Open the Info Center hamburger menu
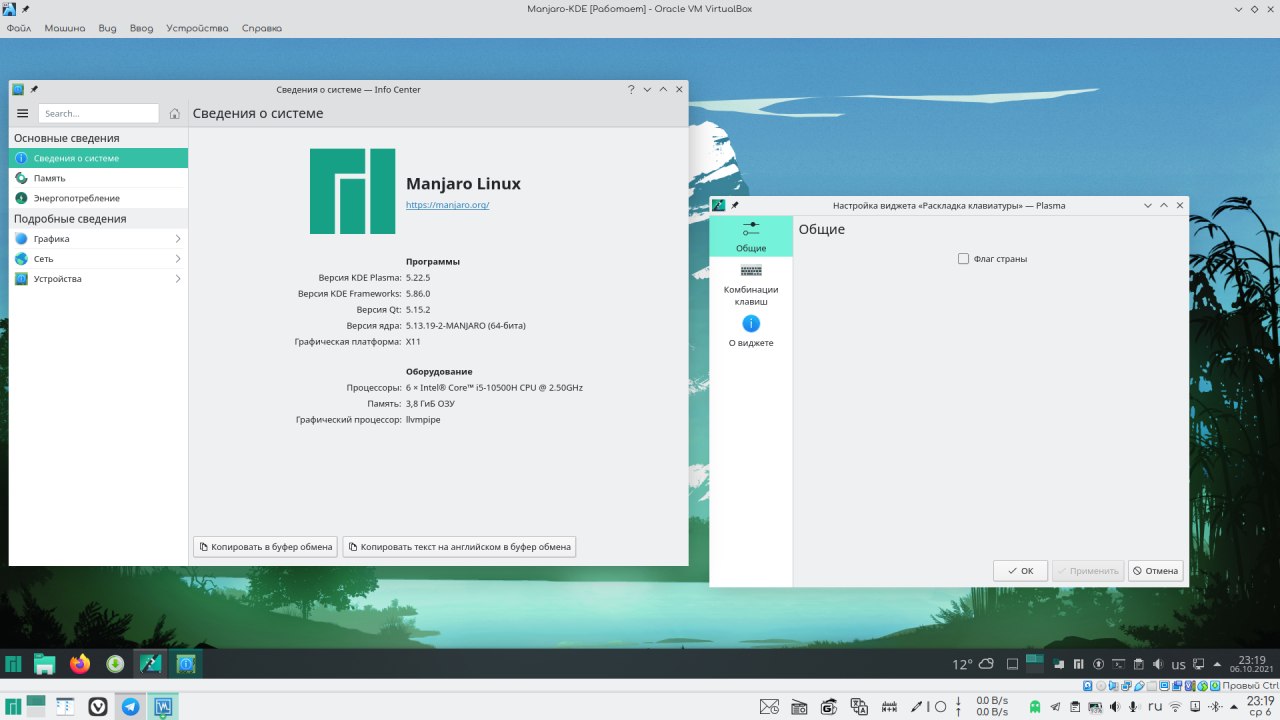This screenshot has height=720, width=1280. pyautogui.click(x=22, y=114)
